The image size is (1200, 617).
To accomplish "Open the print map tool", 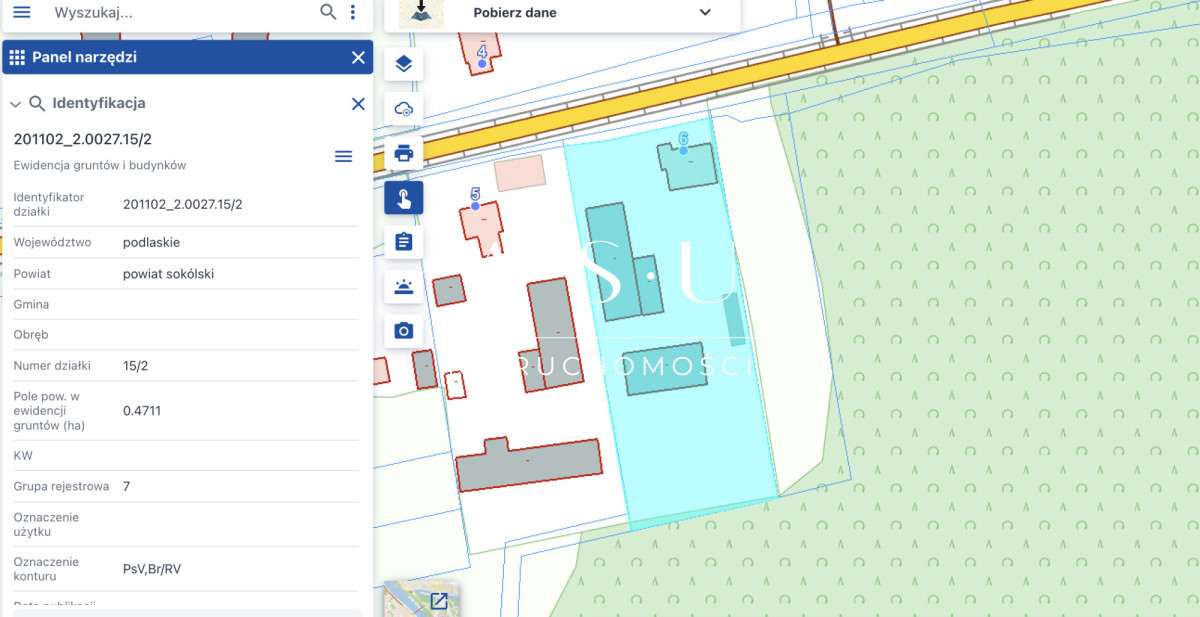I will [404, 153].
